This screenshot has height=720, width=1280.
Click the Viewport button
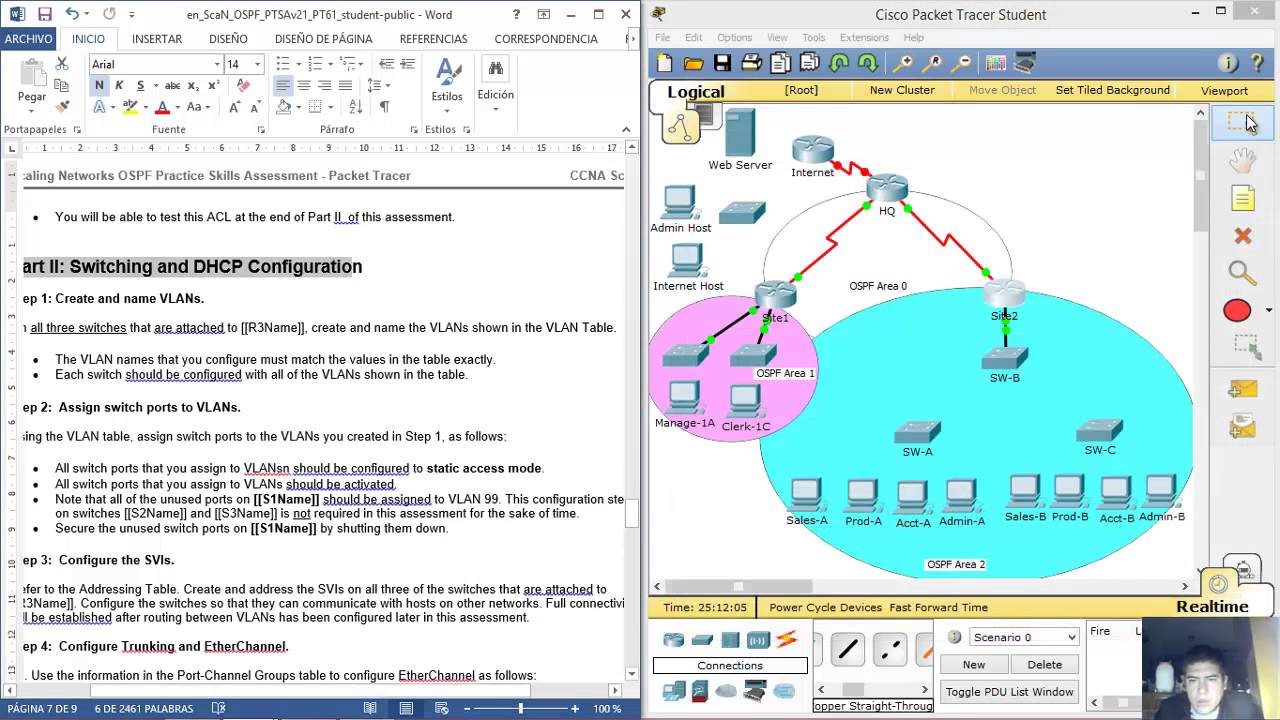pyautogui.click(x=1224, y=90)
